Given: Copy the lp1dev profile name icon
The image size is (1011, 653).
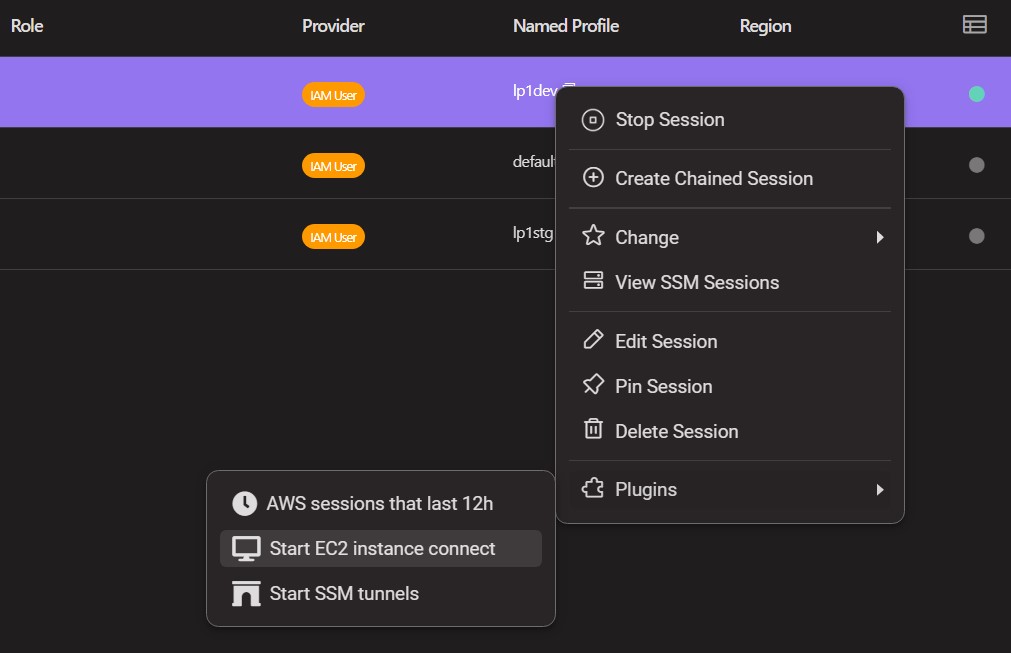Looking at the screenshot, I should (x=569, y=86).
